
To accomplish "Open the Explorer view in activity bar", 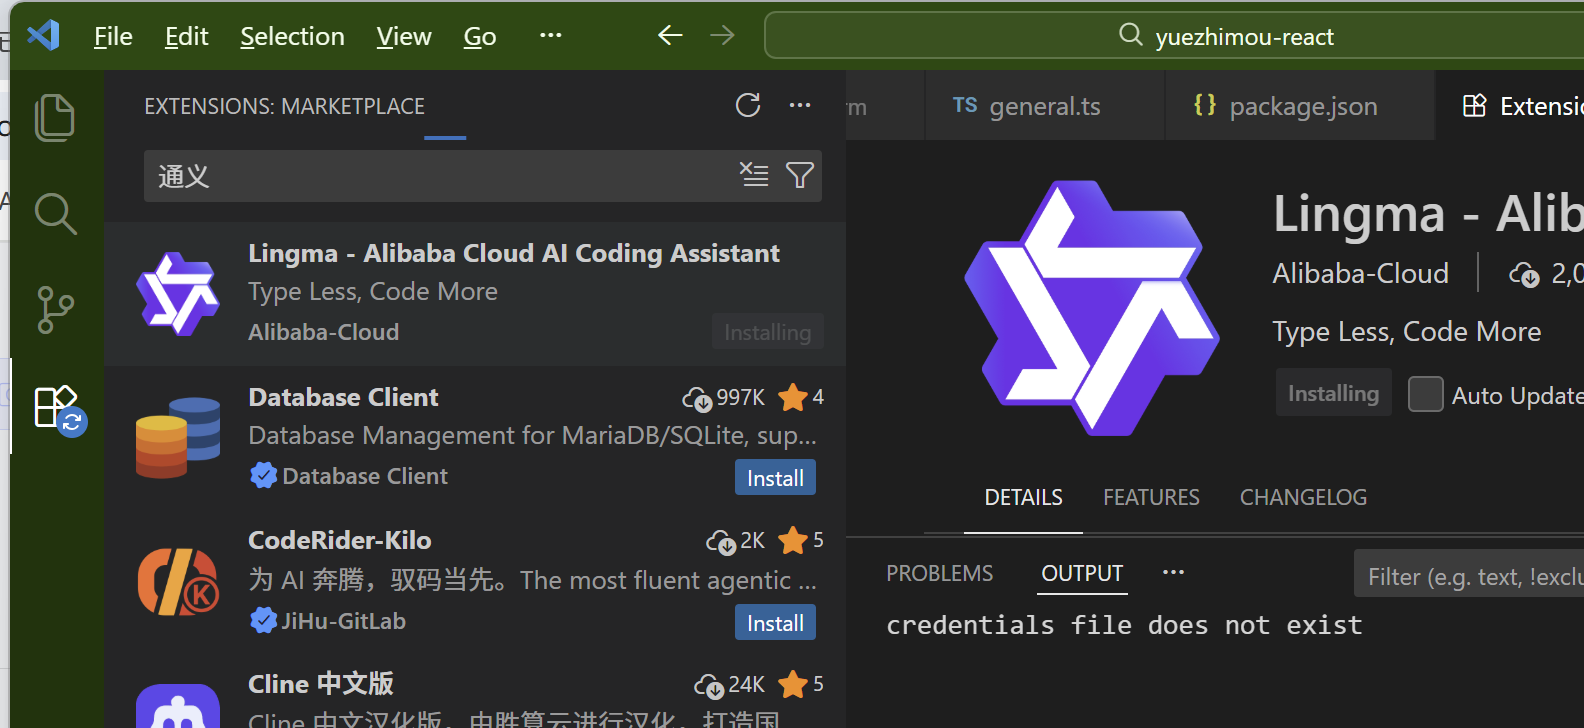I will tap(55, 117).
